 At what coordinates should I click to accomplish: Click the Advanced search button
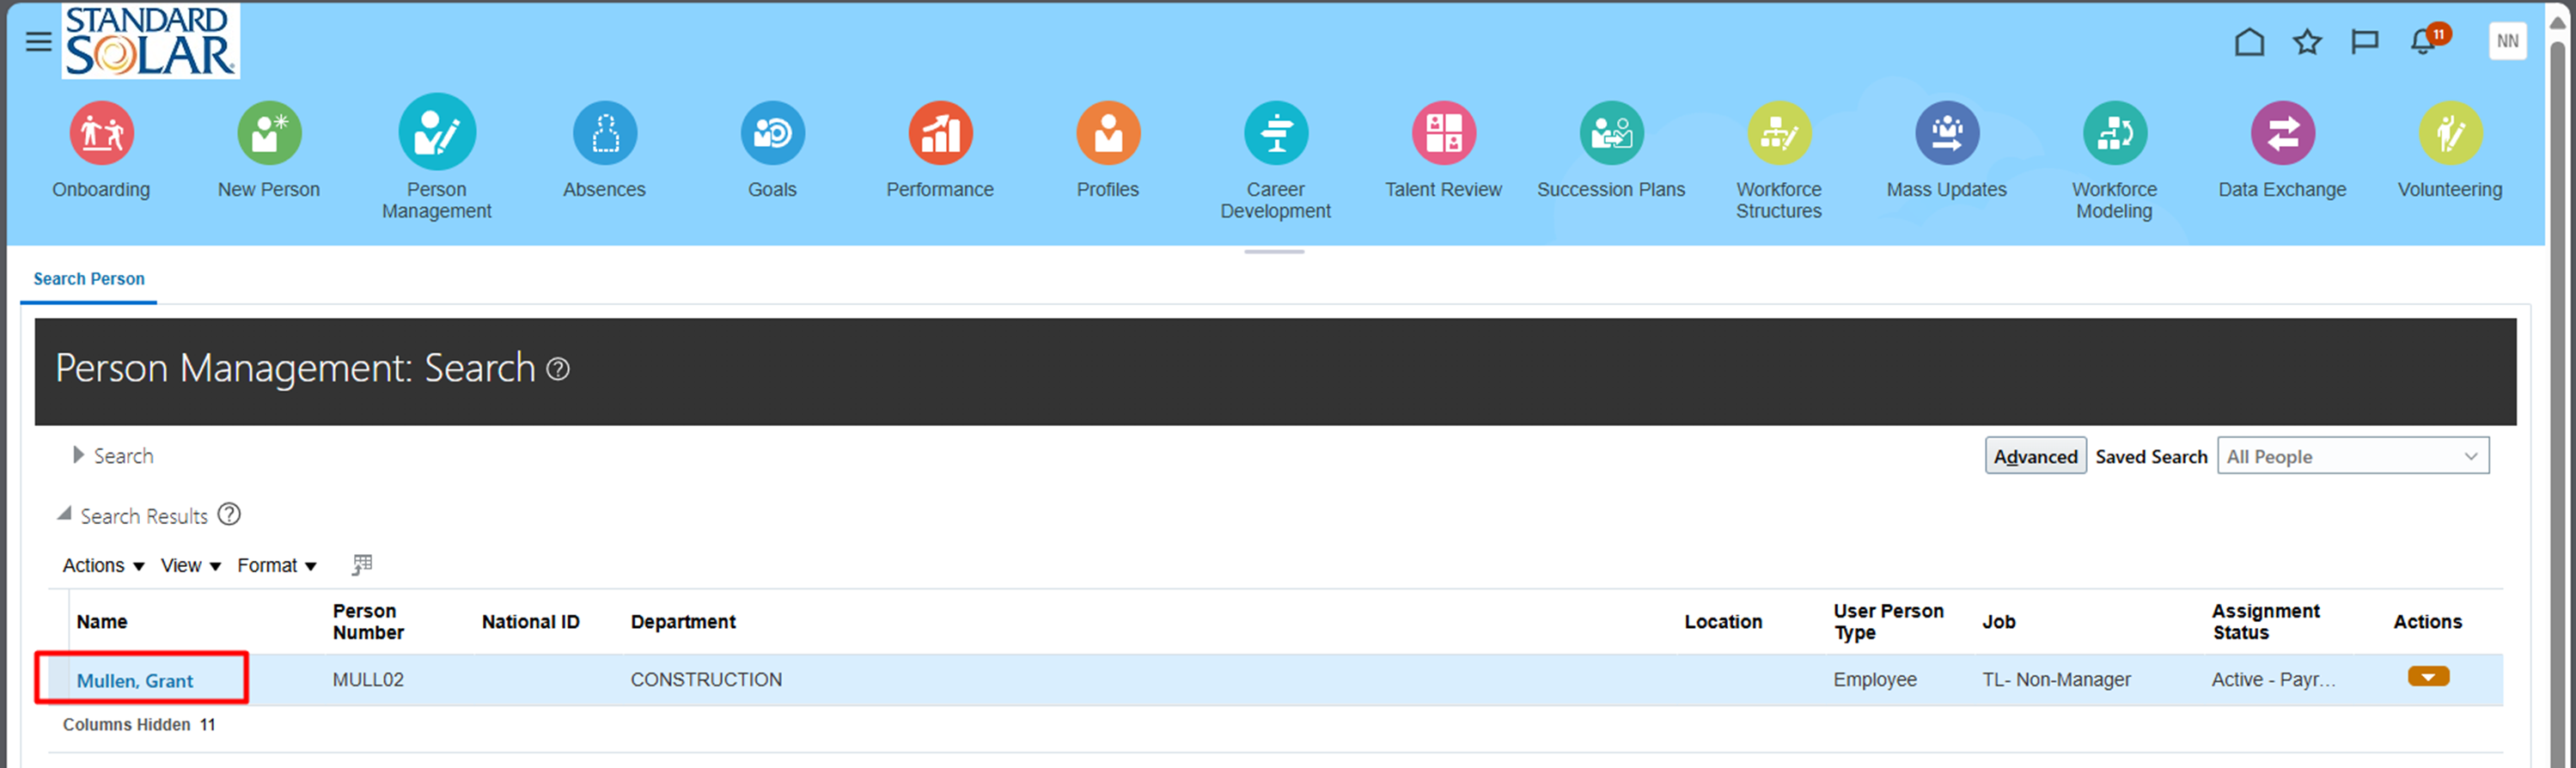2035,456
